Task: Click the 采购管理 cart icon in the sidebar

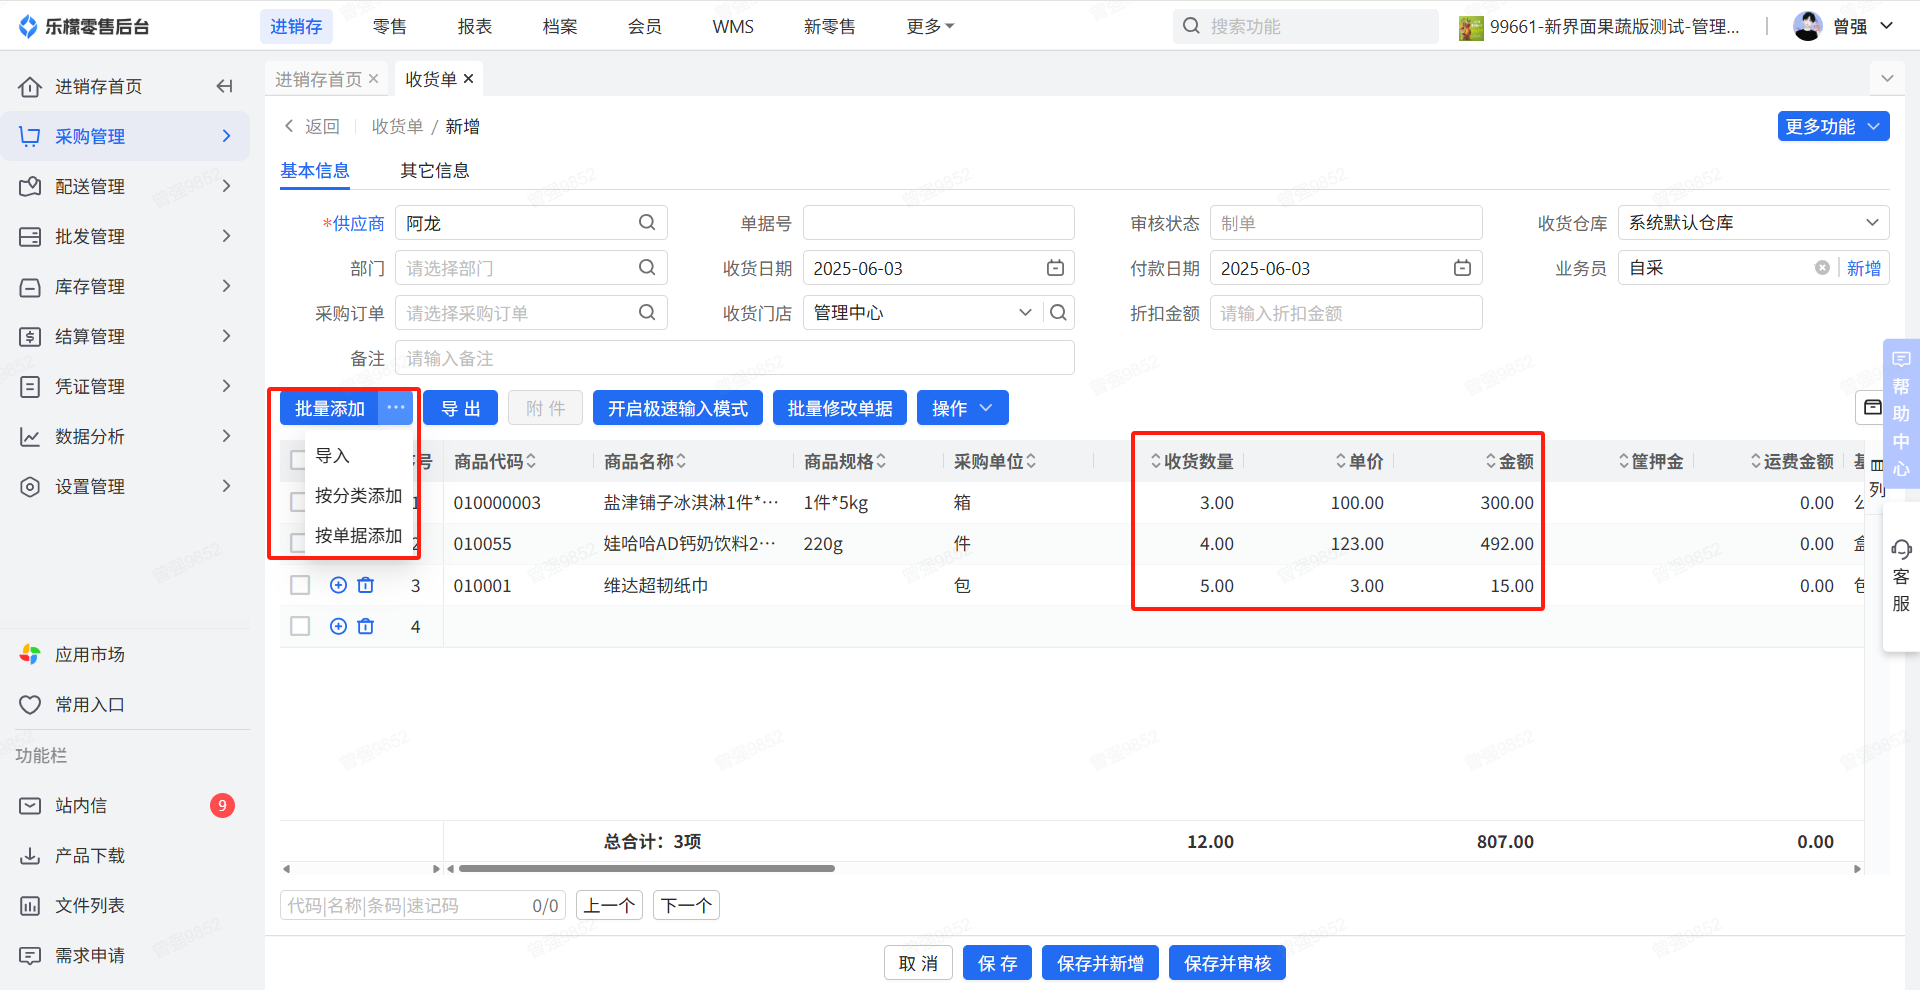Action: [30, 136]
